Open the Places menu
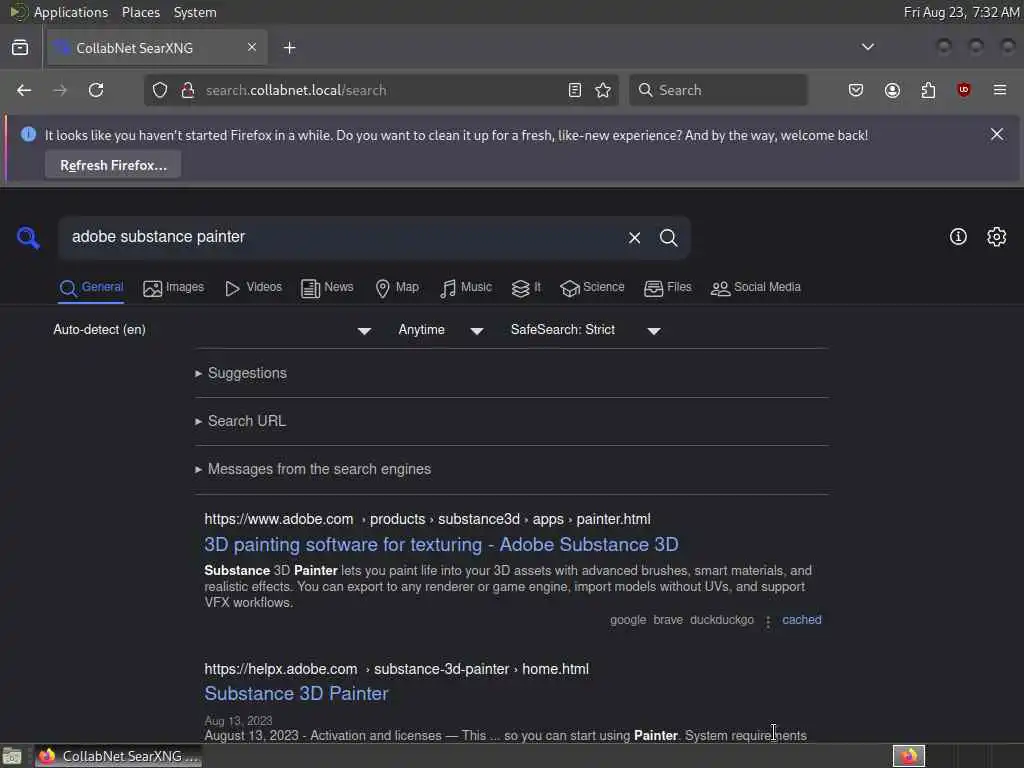Viewport: 1024px width, 768px height. pos(141,12)
